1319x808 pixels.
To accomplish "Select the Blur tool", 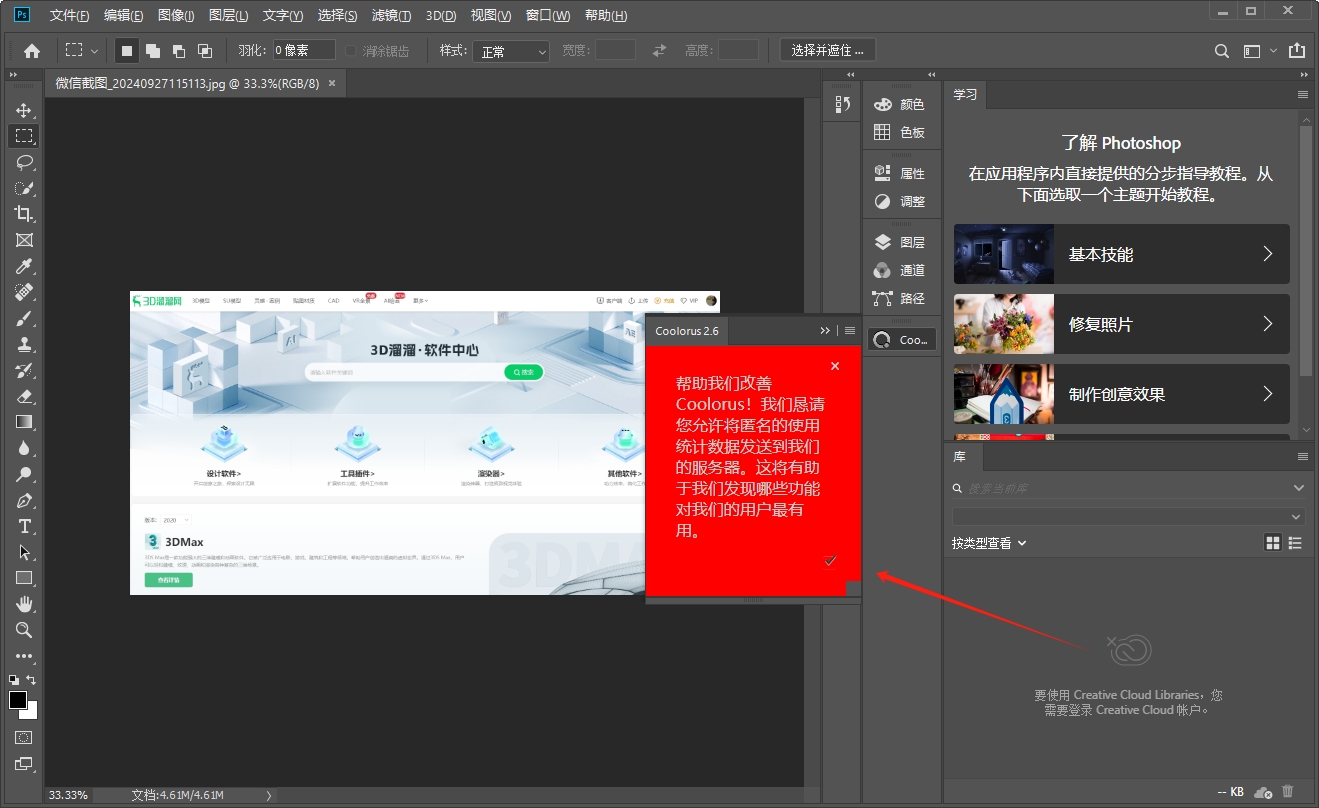I will coord(24,448).
